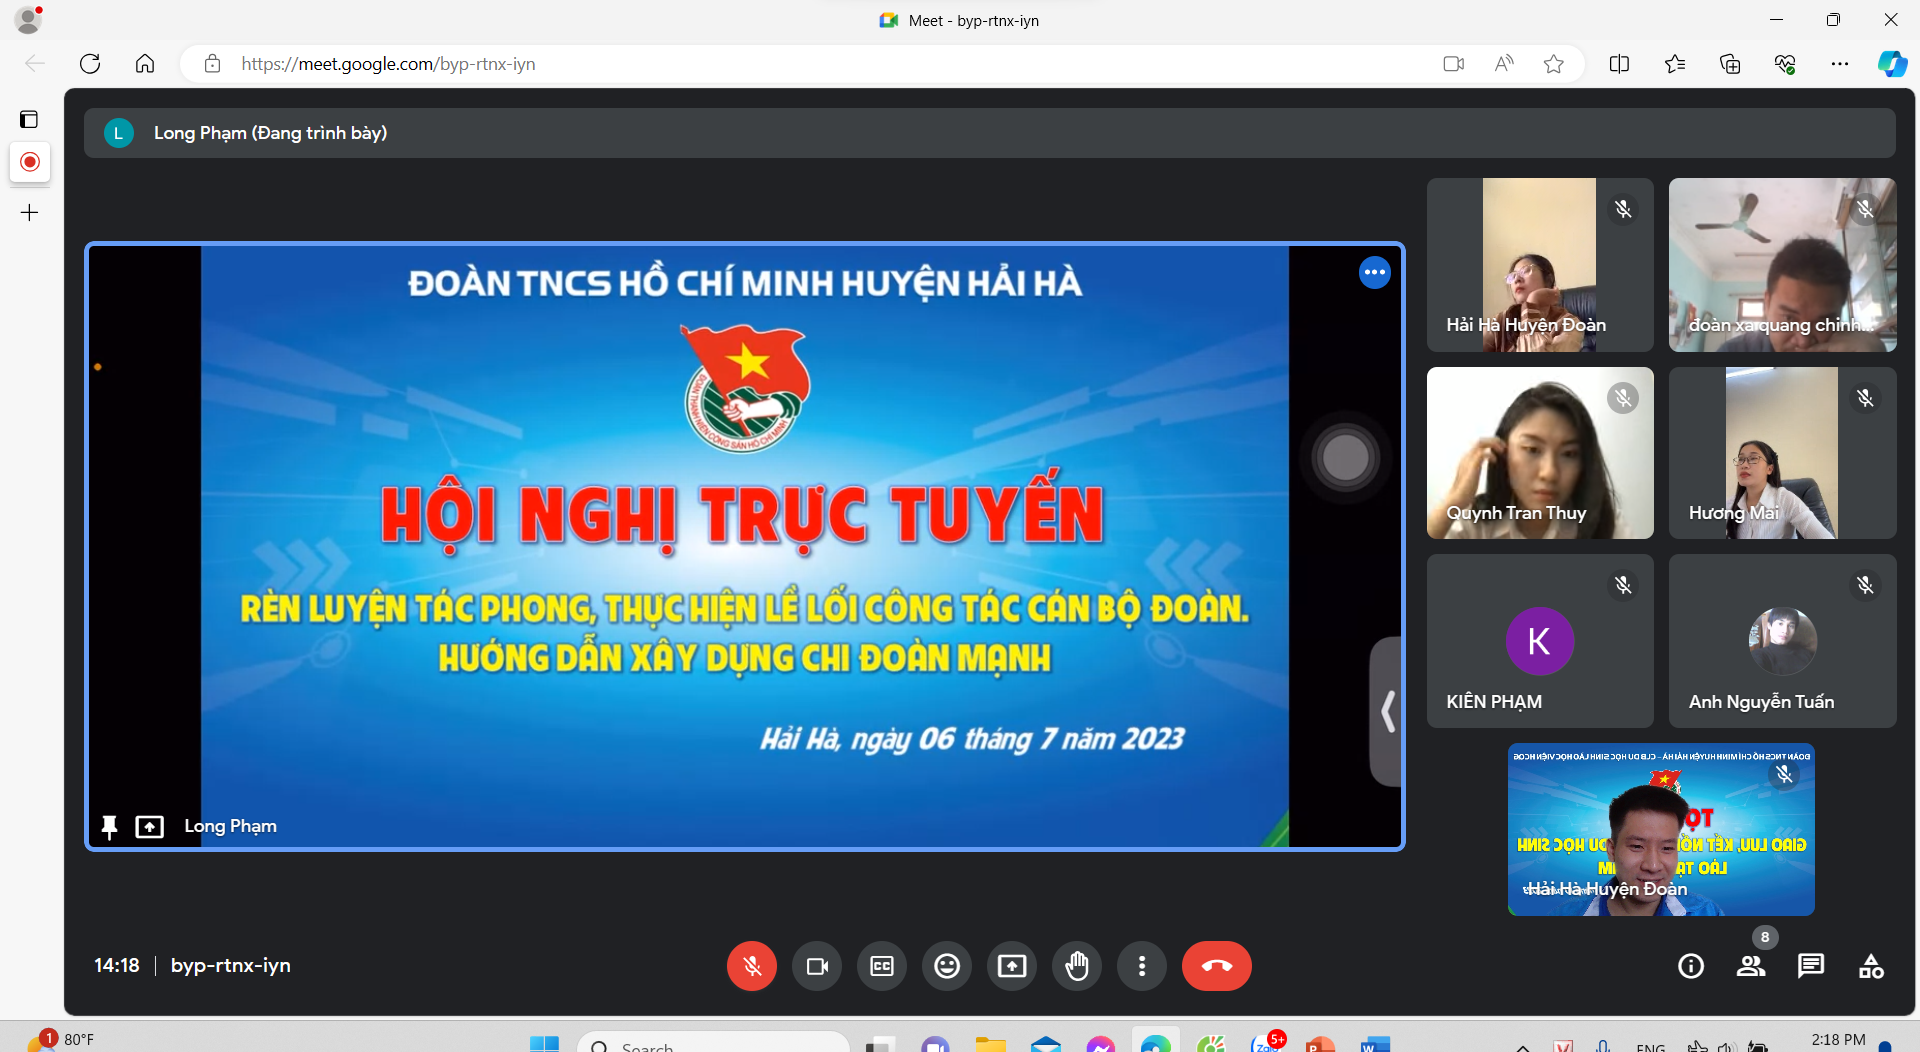Click the KIÊN PHẠM participant tile
Viewport: 1920px width, 1052px height.
(x=1539, y=641)
